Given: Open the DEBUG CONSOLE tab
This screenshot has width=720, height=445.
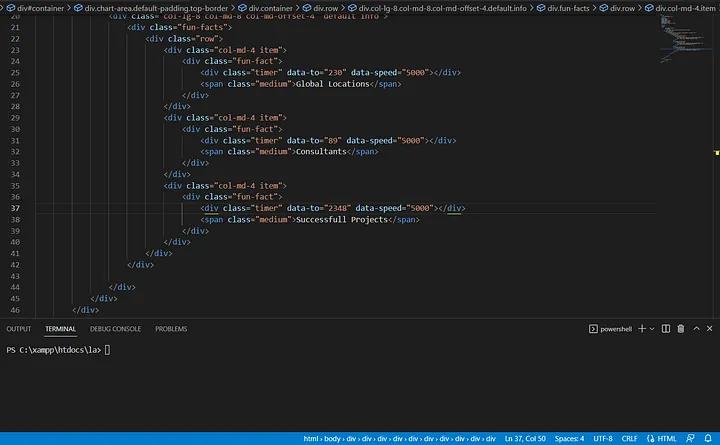Looking at the screenshot, I should coord(115,329).
